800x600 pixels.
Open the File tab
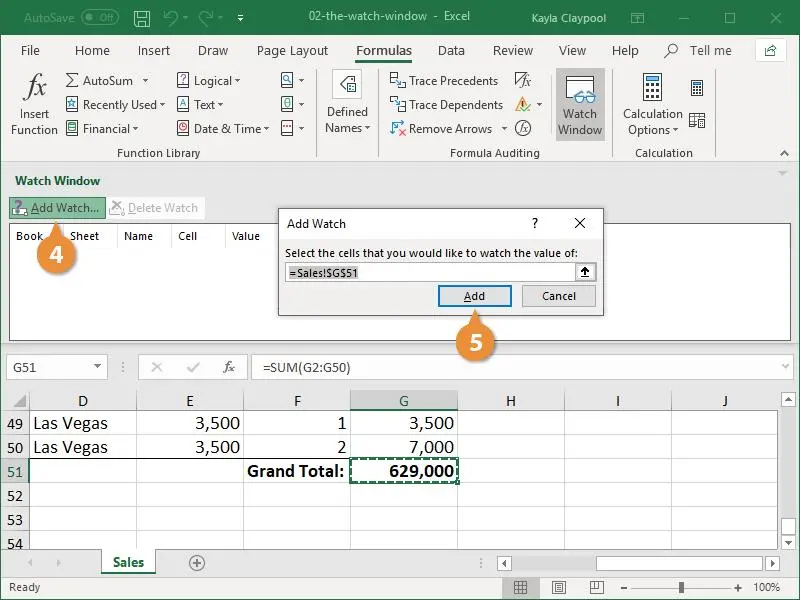[30, 51]
